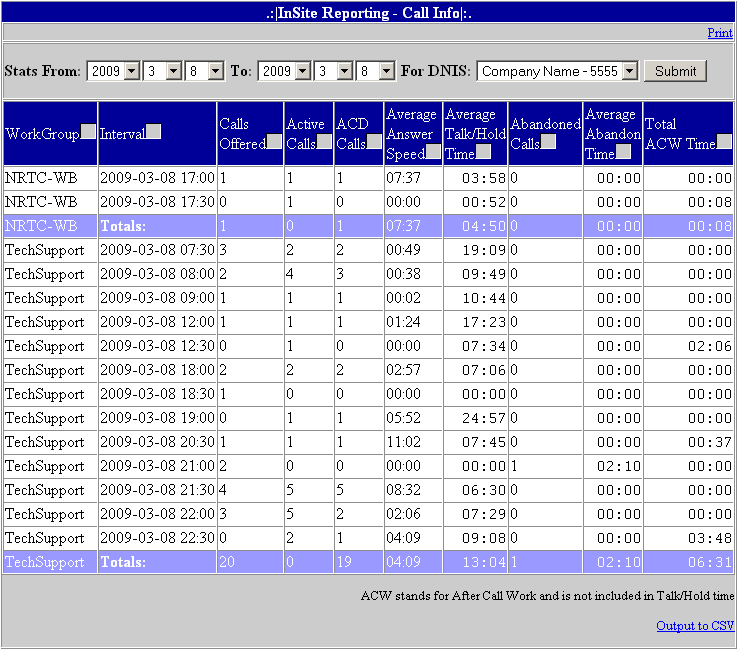Select interval 2009-03-08 08:00 cell

(157, 274)
